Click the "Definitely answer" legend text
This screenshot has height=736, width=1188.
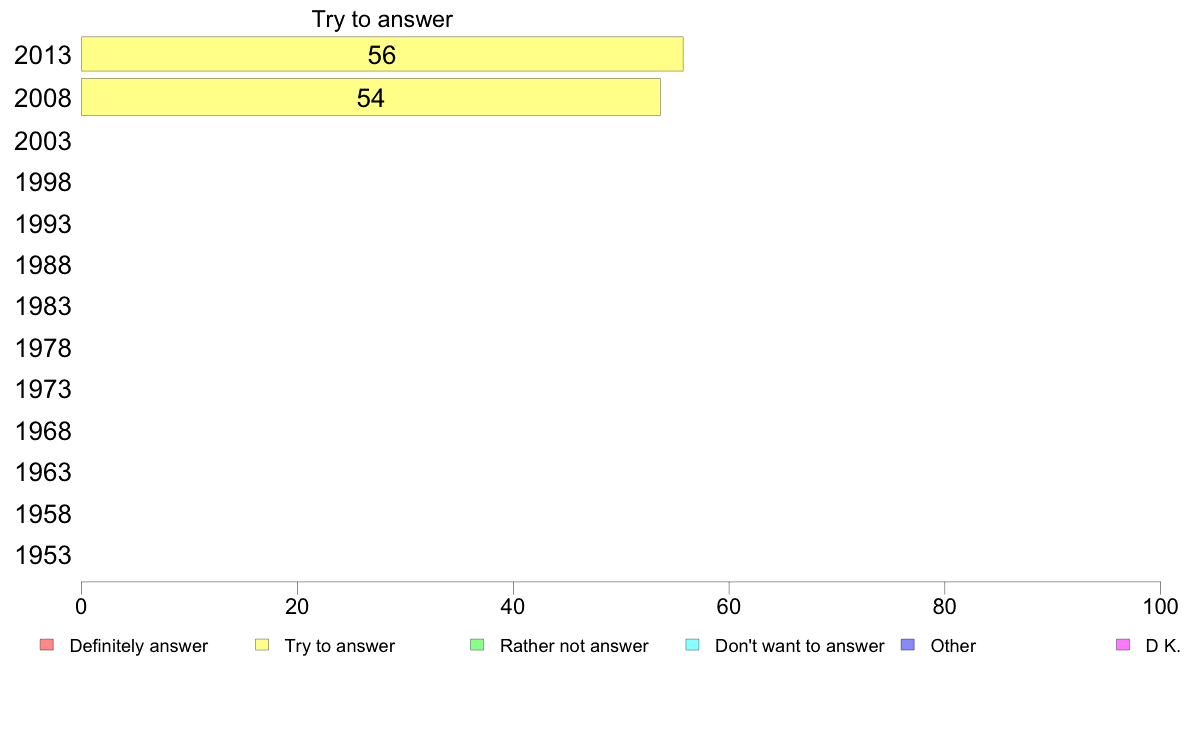click(139, 646)
